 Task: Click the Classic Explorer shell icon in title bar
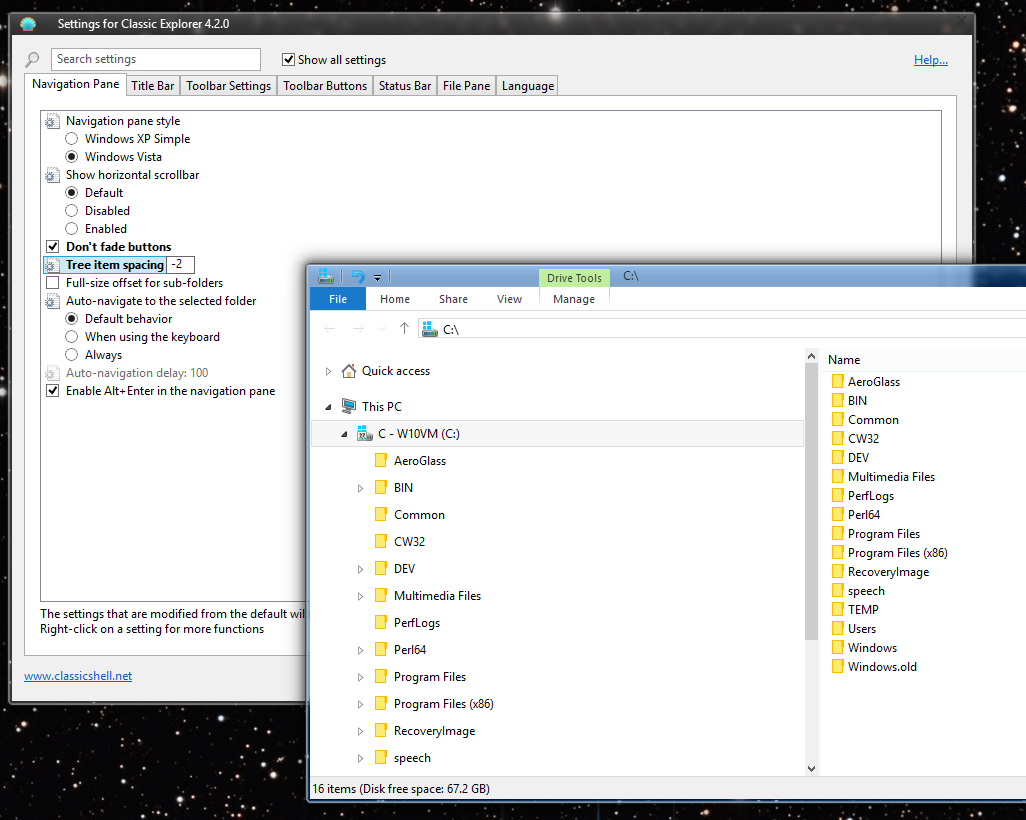point(27,24)
